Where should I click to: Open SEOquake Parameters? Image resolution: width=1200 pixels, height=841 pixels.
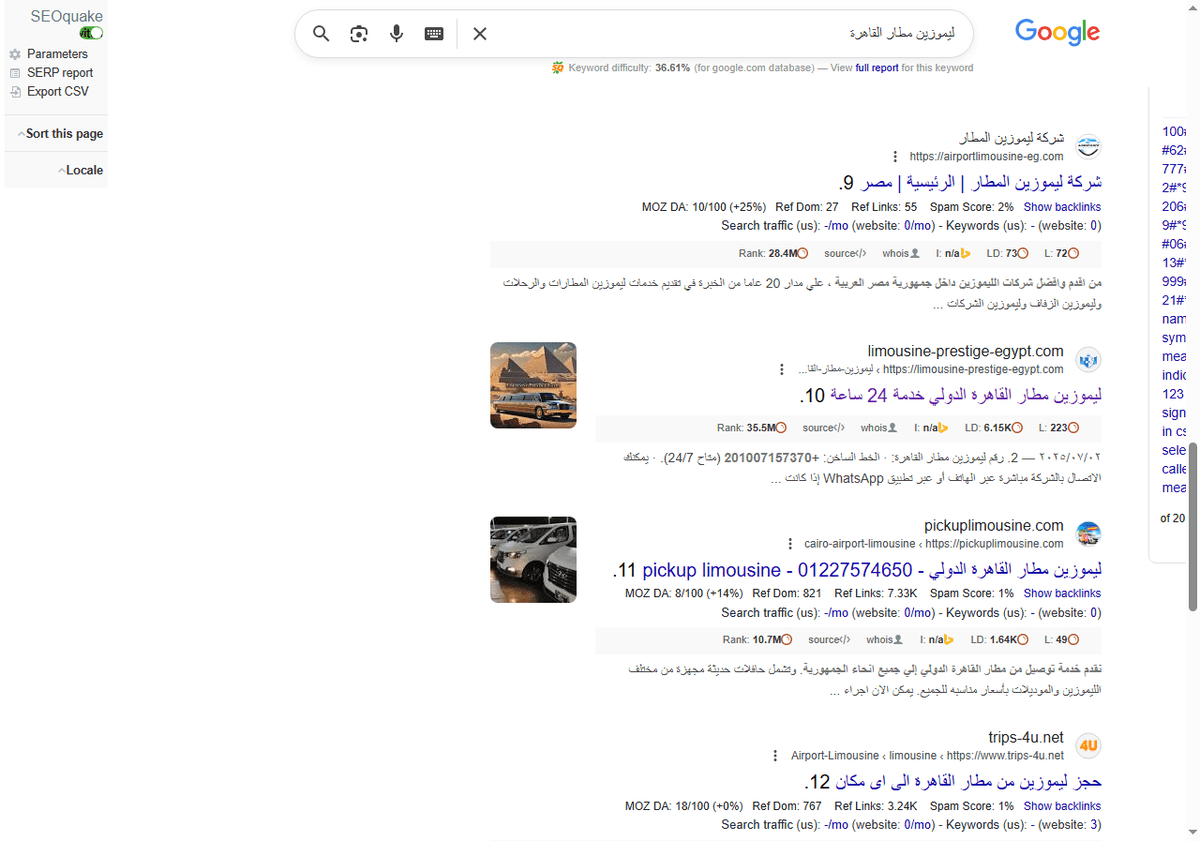(57, 54)
